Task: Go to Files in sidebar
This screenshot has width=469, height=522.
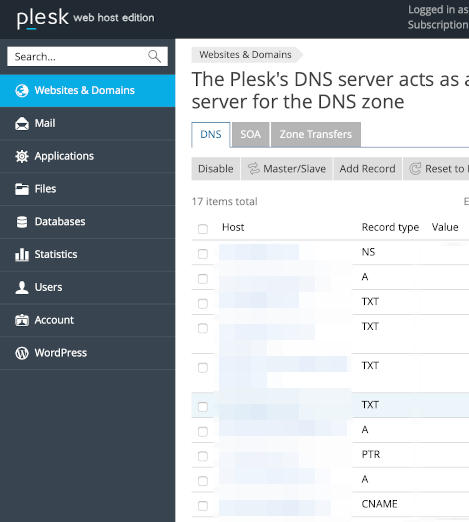Action: 87,189
